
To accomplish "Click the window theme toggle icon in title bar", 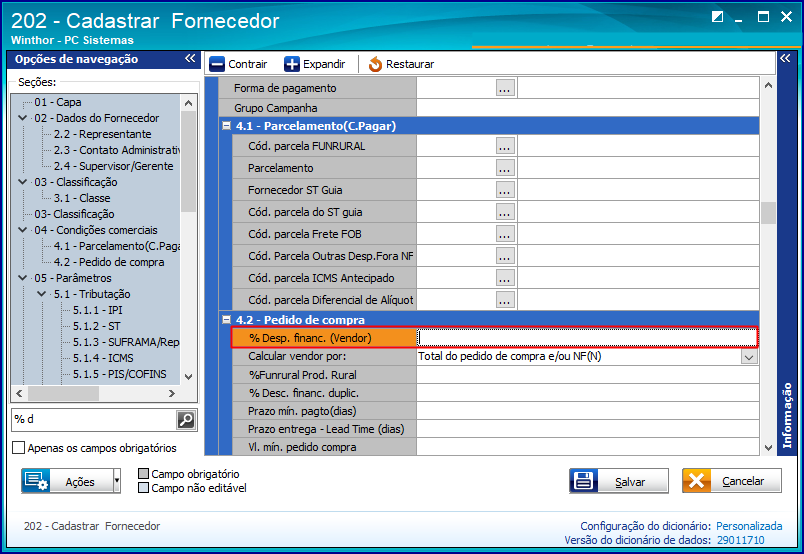I will point(717,17).
